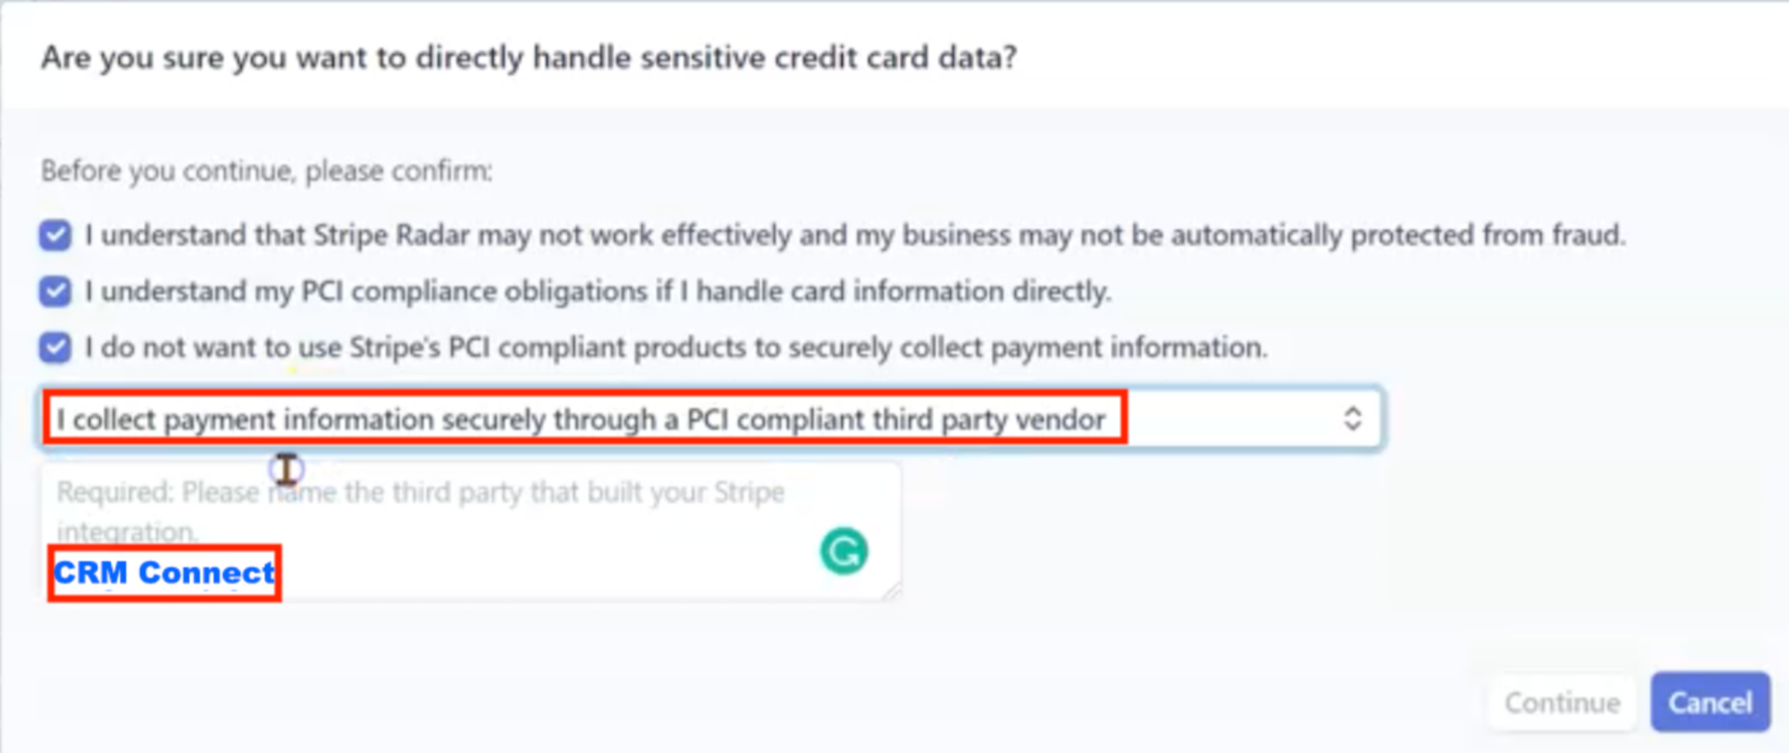Click the up-down arrows on the reason selector
Viewport: 1789px width, 753px height.
(1352, 418)
